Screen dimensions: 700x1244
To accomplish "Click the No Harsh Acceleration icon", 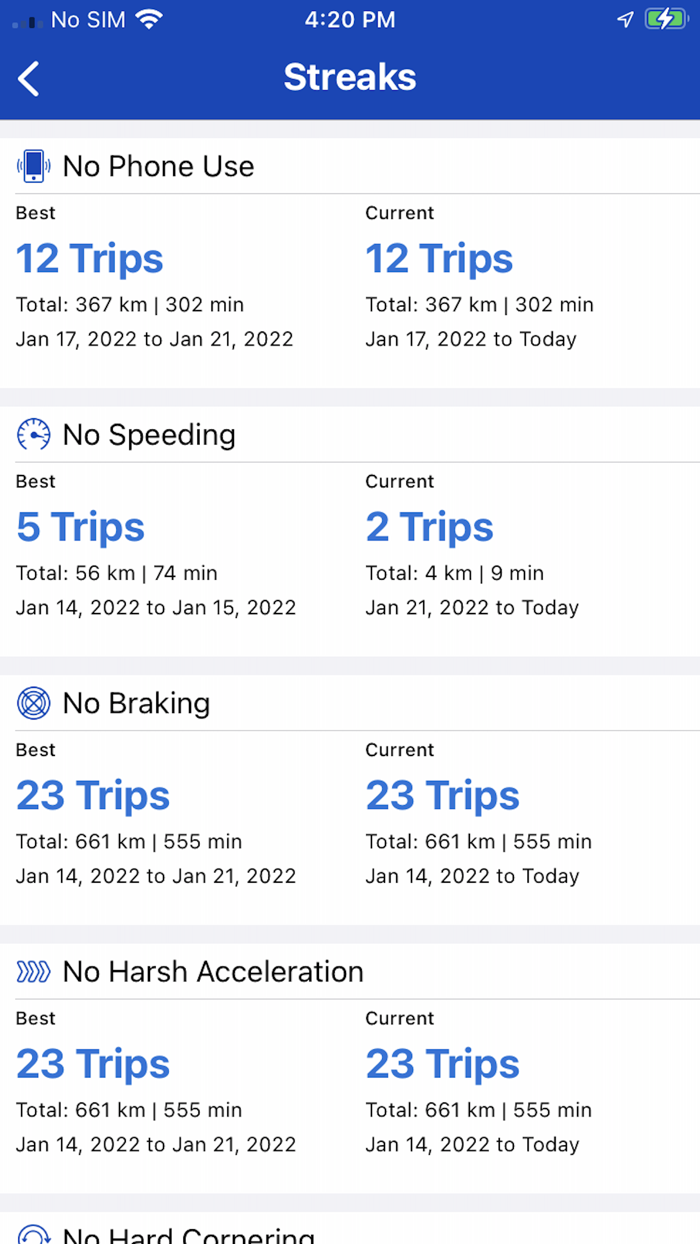I will click(x=33, y=971).
